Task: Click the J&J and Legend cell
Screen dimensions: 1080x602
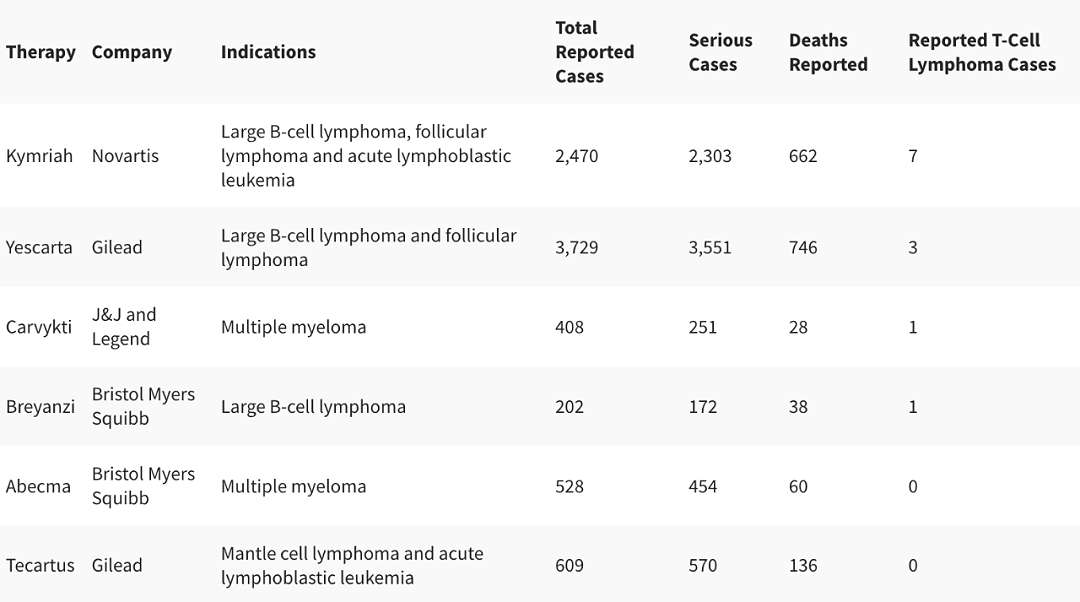Action: pos(124,326)
